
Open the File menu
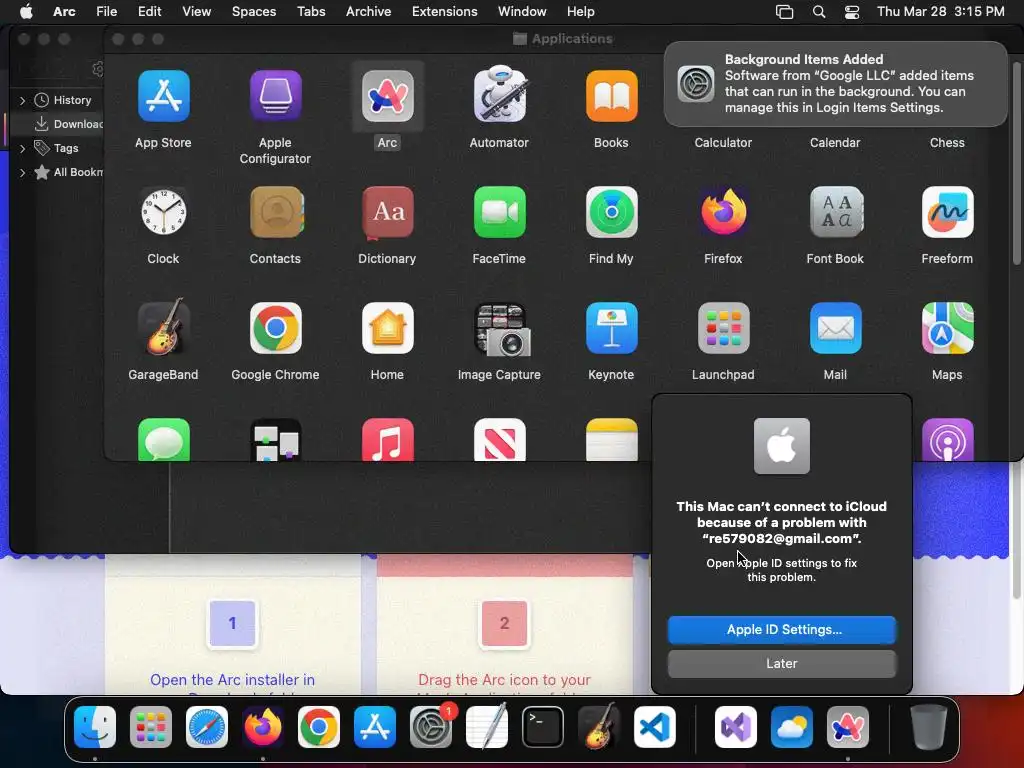(106, 11)
